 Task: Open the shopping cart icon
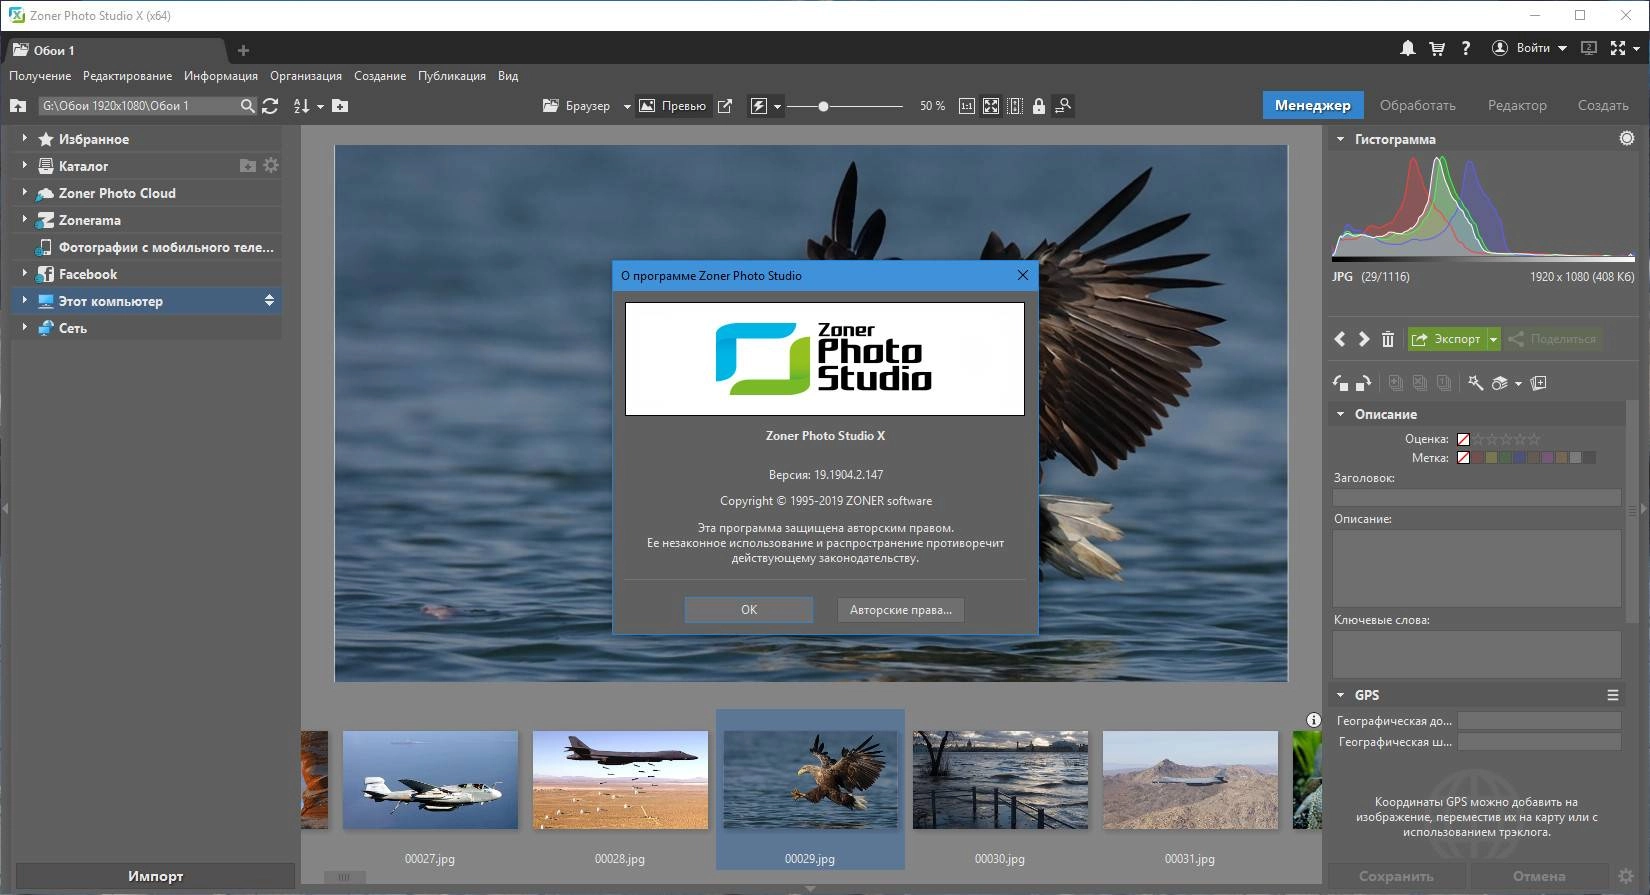pos(1437,48)
